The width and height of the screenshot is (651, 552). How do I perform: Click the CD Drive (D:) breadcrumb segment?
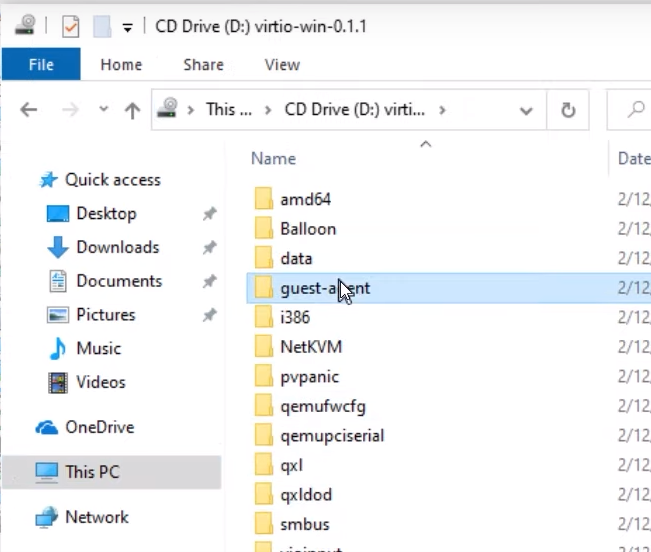click(355, 110)
